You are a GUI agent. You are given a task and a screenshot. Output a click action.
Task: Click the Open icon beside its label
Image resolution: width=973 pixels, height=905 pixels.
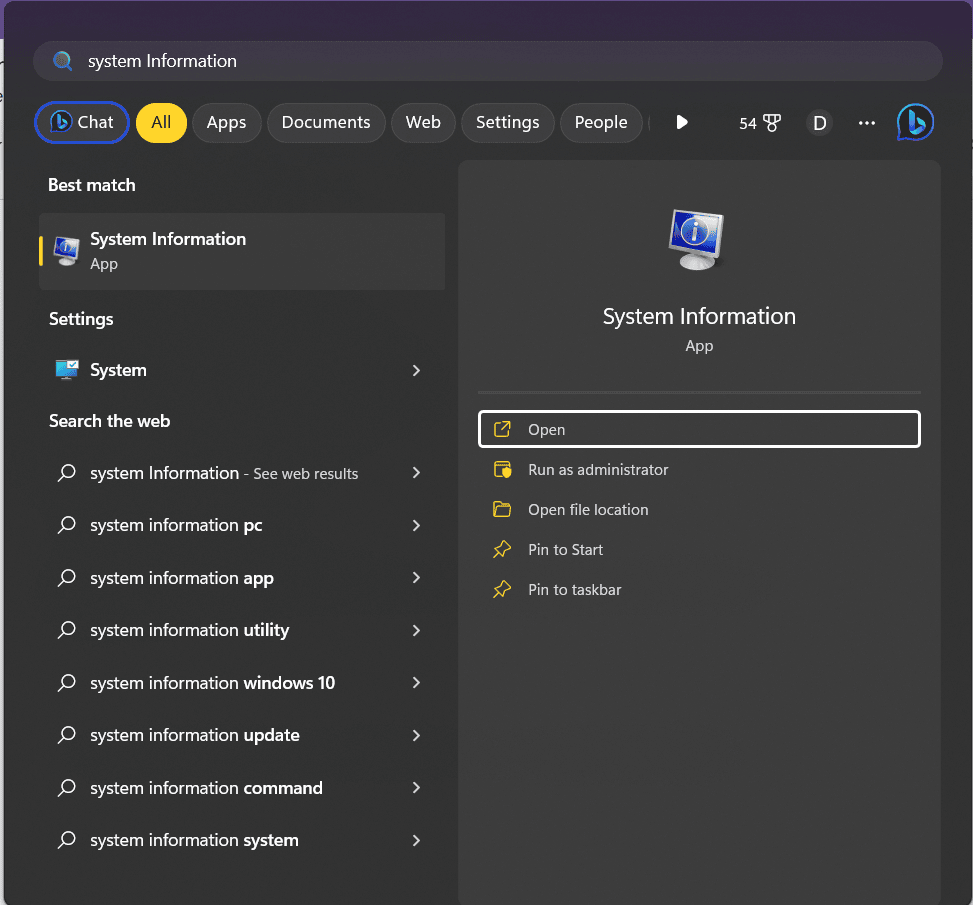coord(501,428)
